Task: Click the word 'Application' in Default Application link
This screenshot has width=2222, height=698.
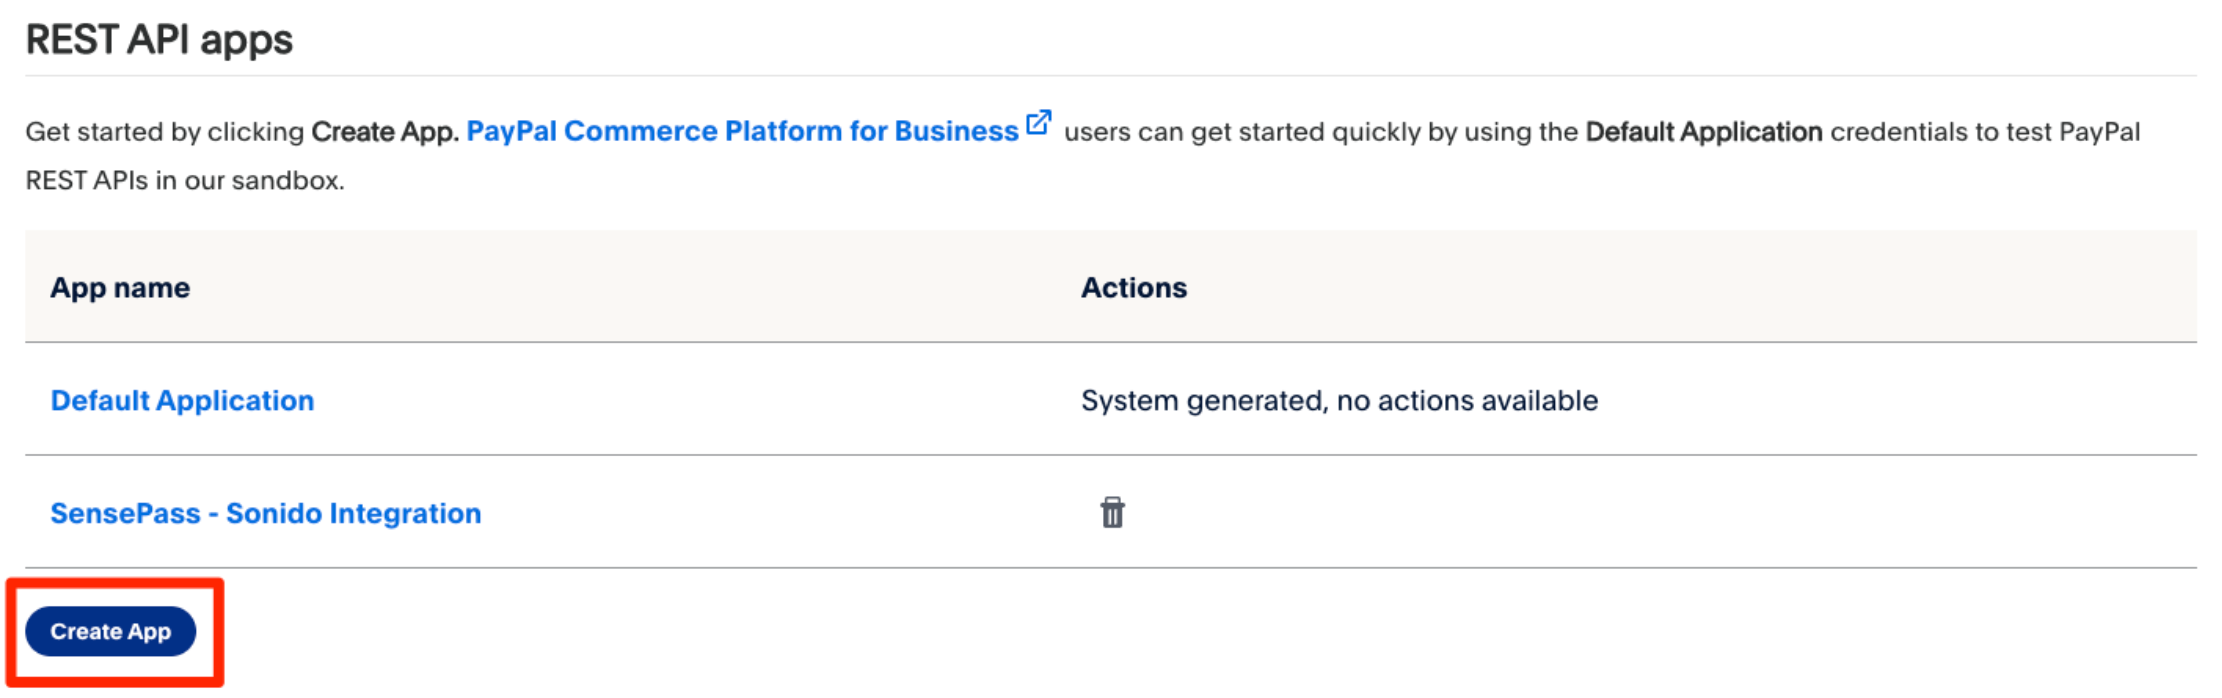Action: pyautogui.click(x=235, y=401)
